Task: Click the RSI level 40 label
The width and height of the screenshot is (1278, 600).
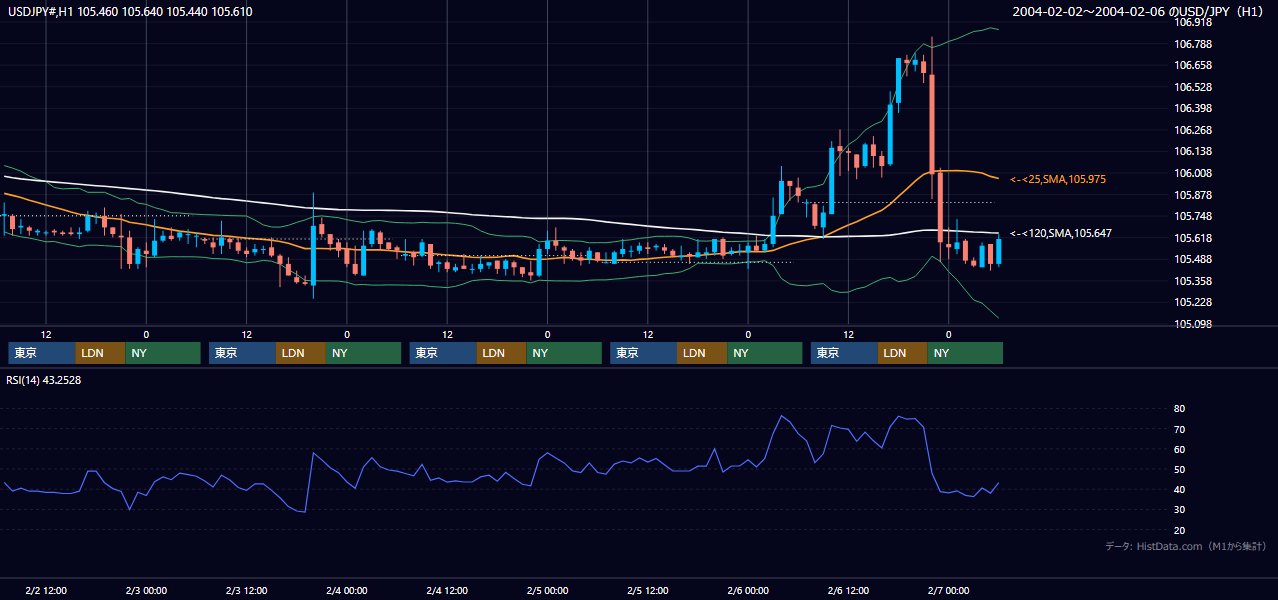Action: [1179, 489]
